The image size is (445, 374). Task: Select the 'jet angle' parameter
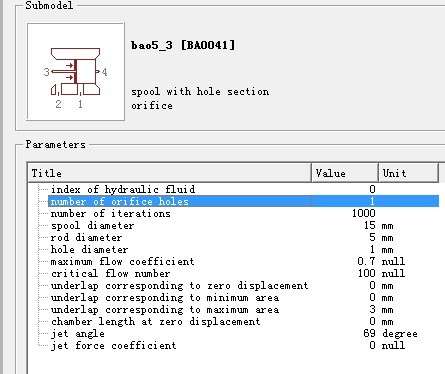coord(243,333)
